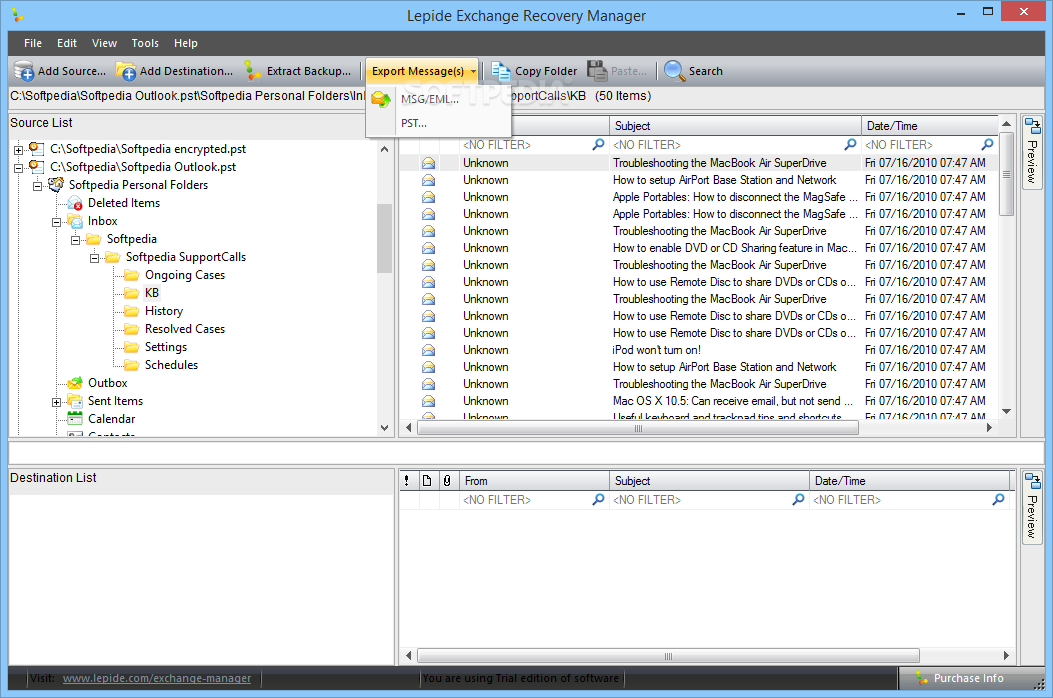Click the attachment column header icon
This screenshot has height=698, width=1053.
tap(447, 480)
